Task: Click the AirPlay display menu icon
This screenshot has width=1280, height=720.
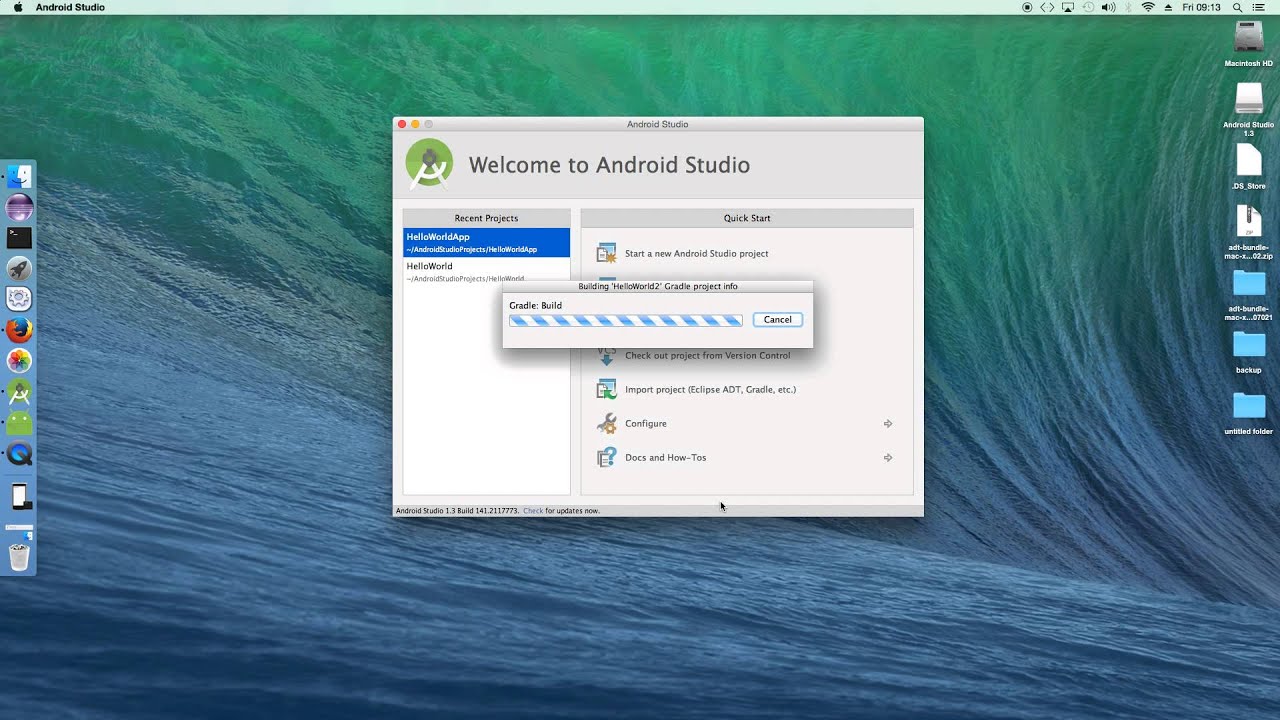Action: pyautogui.click(x=1068, y=7)
